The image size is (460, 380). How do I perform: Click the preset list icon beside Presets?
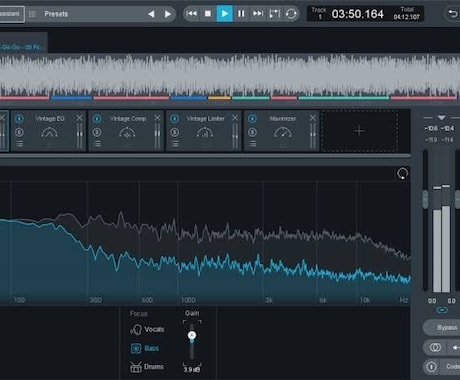[x=32, y=14]
